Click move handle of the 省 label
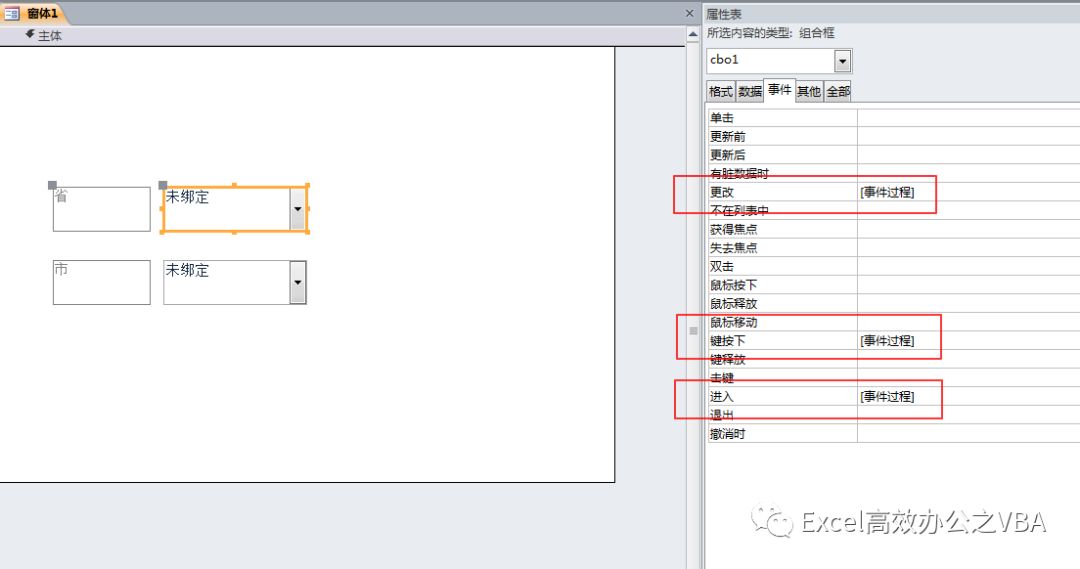 click(52, 185)
